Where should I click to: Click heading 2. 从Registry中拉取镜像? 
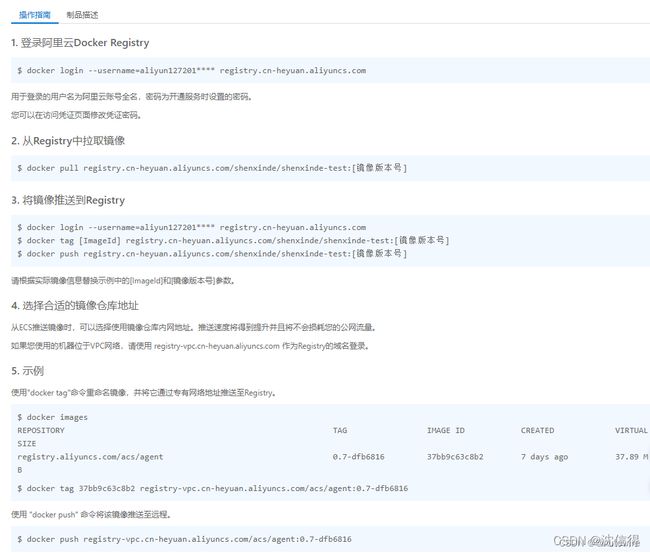[68, 141]
